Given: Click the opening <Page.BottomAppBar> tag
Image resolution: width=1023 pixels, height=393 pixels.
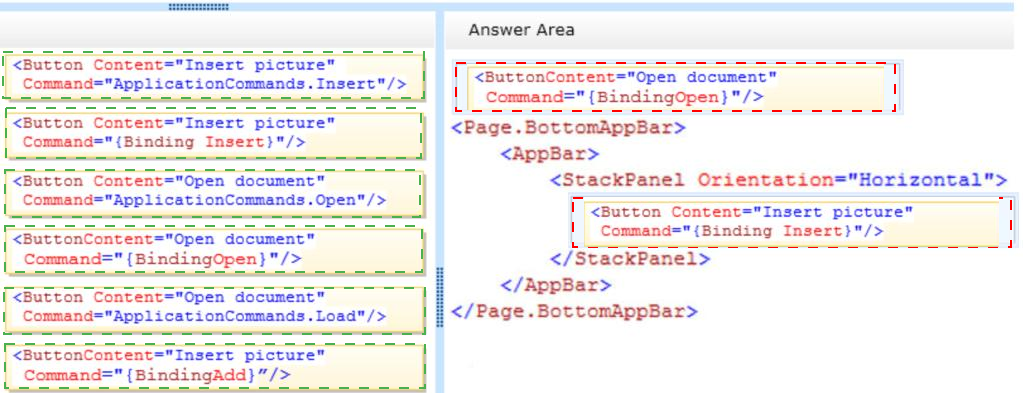Looking at the screenshot, I should tap(568, 127).
